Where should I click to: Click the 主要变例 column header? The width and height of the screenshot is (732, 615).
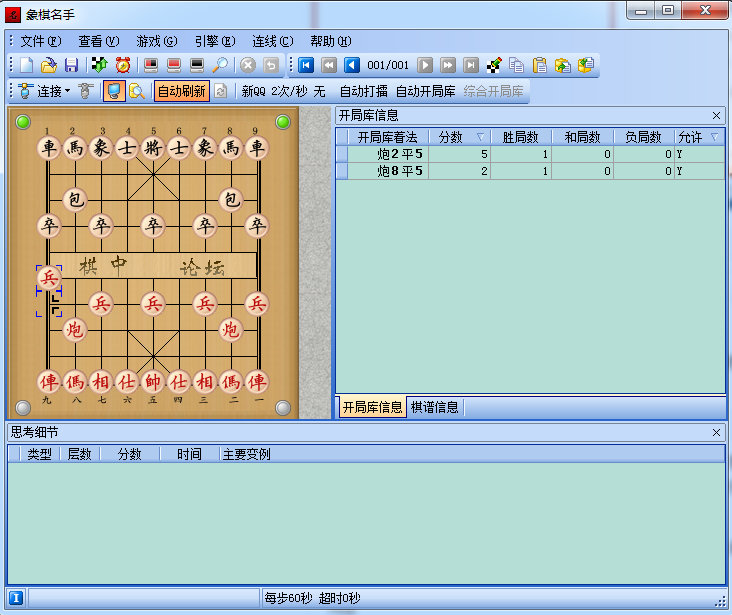(472, 454)
